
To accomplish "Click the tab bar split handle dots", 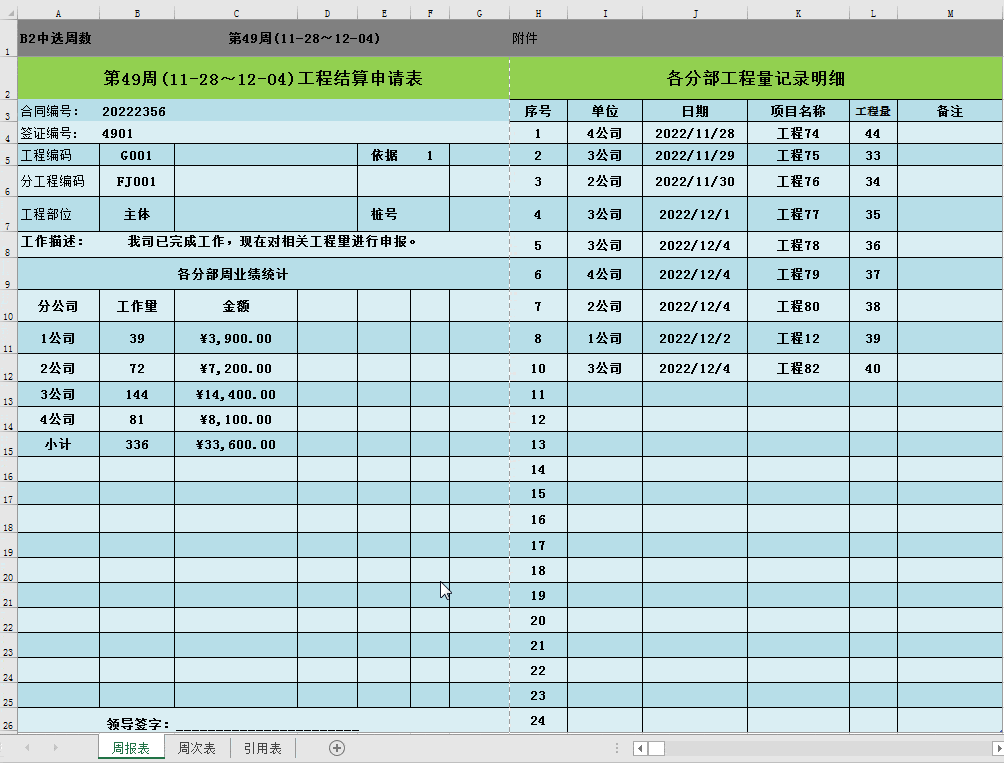I will (x=617, y=748).
